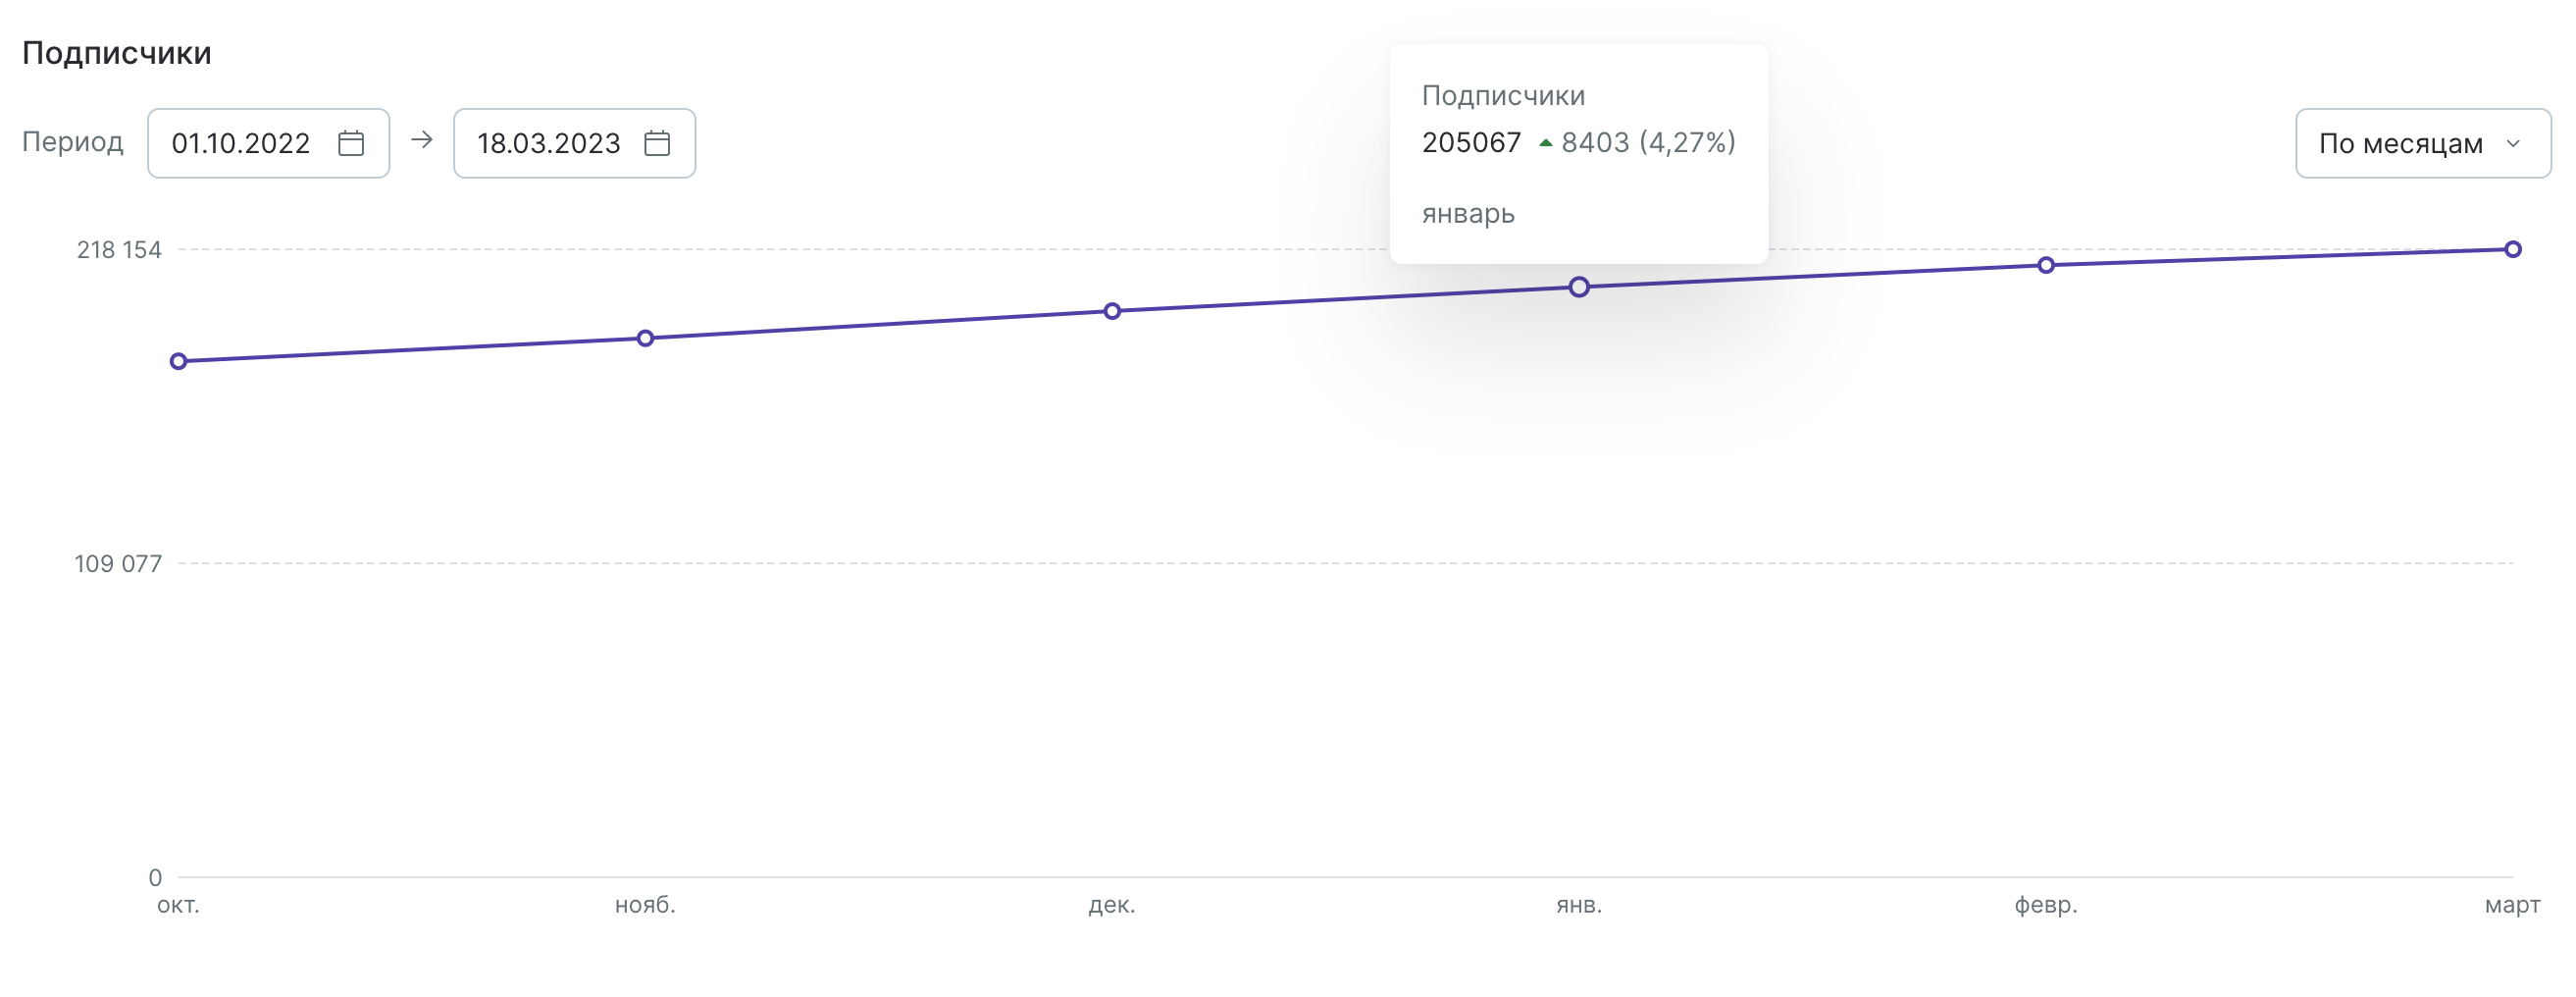Screen dimensions: 2576x997
Task: Click the 205067 value in tooltip
Action: tap(1471, 143)
